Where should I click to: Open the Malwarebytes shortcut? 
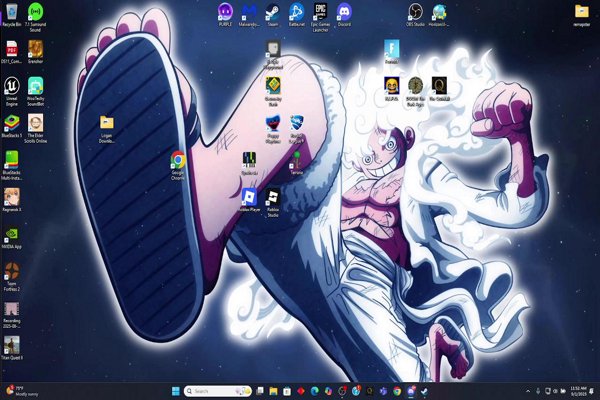pos(249,15)
